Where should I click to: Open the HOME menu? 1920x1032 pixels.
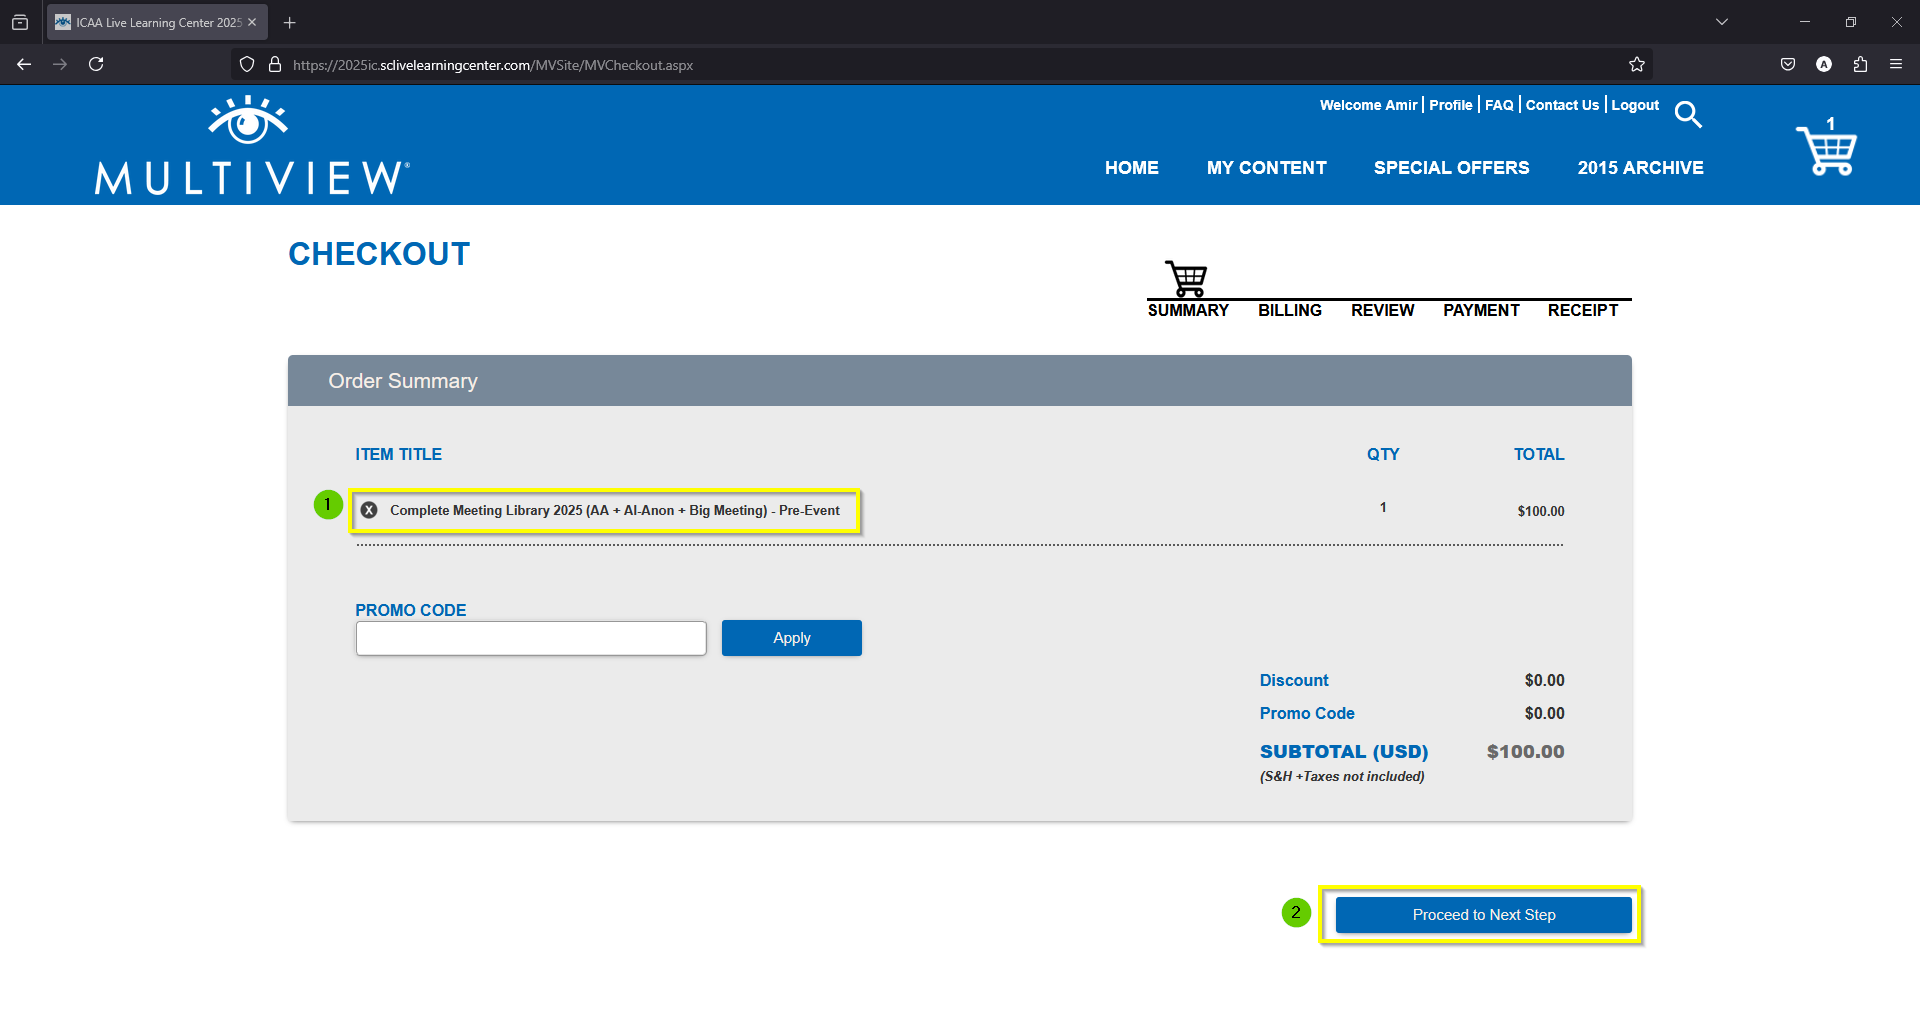click(x=1132, y=168)
